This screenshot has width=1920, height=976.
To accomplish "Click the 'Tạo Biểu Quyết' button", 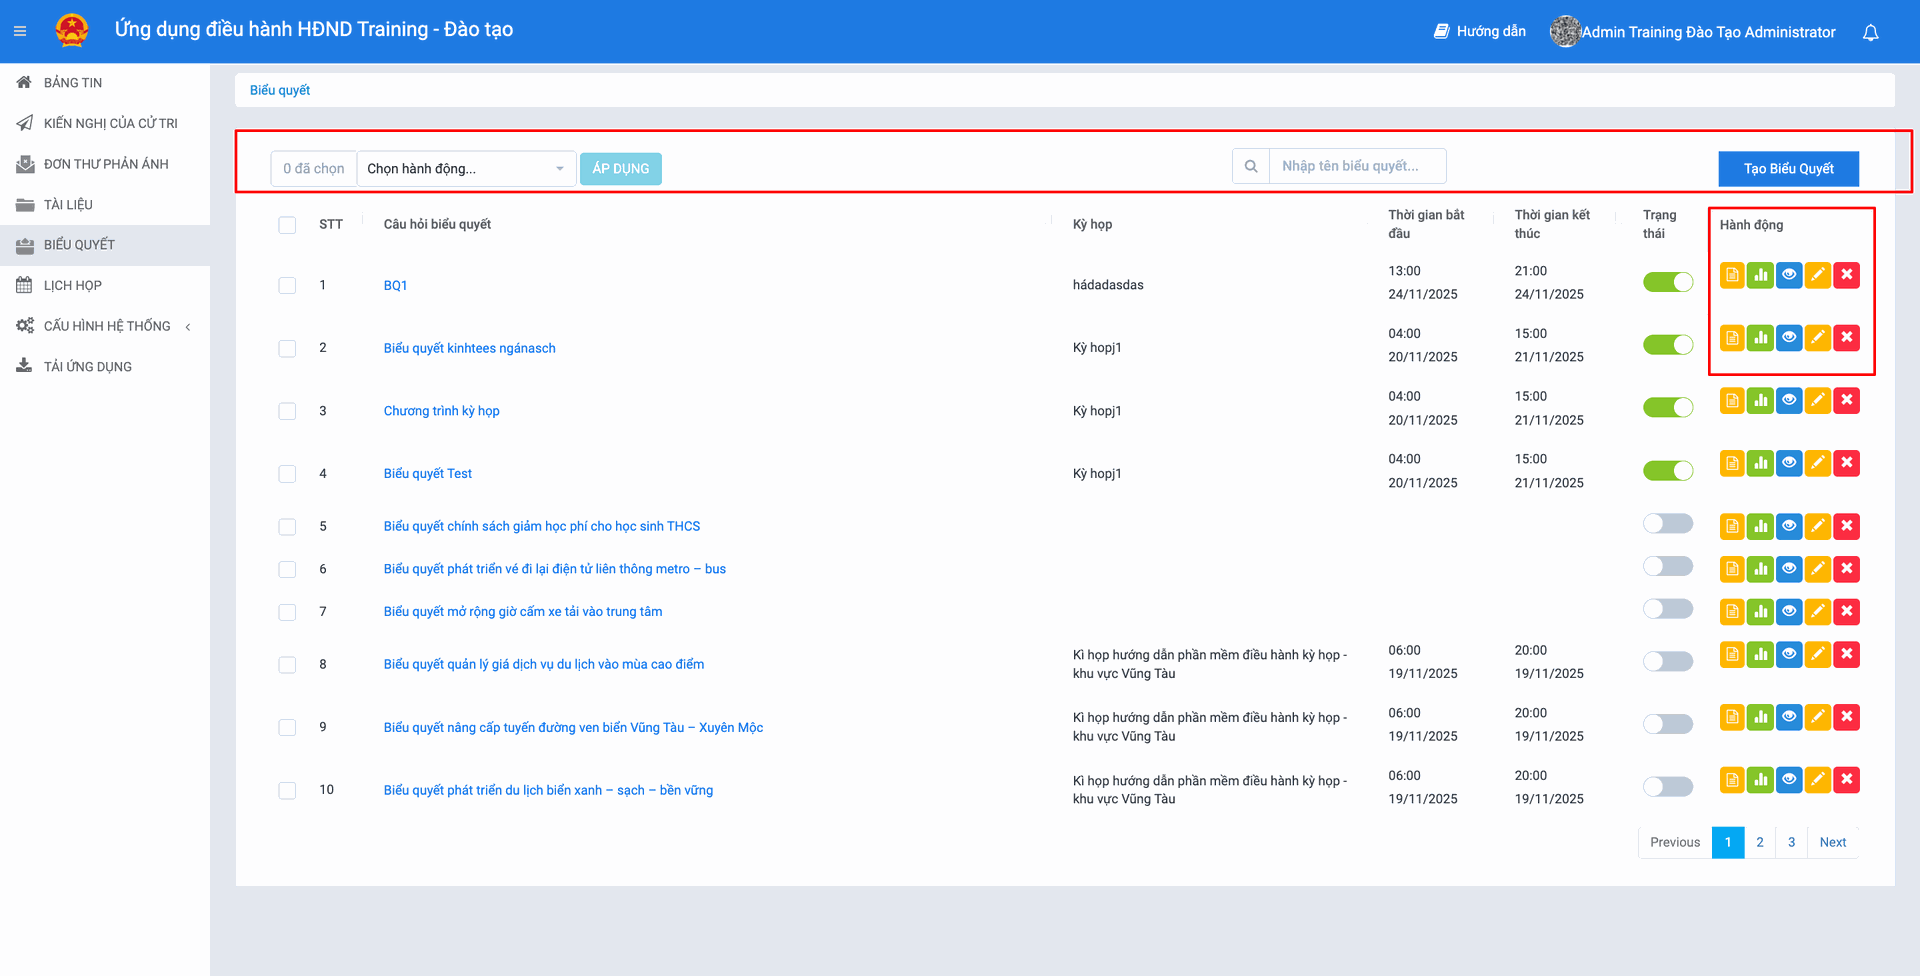I will pyautogui.click(x=1788, y=169).
